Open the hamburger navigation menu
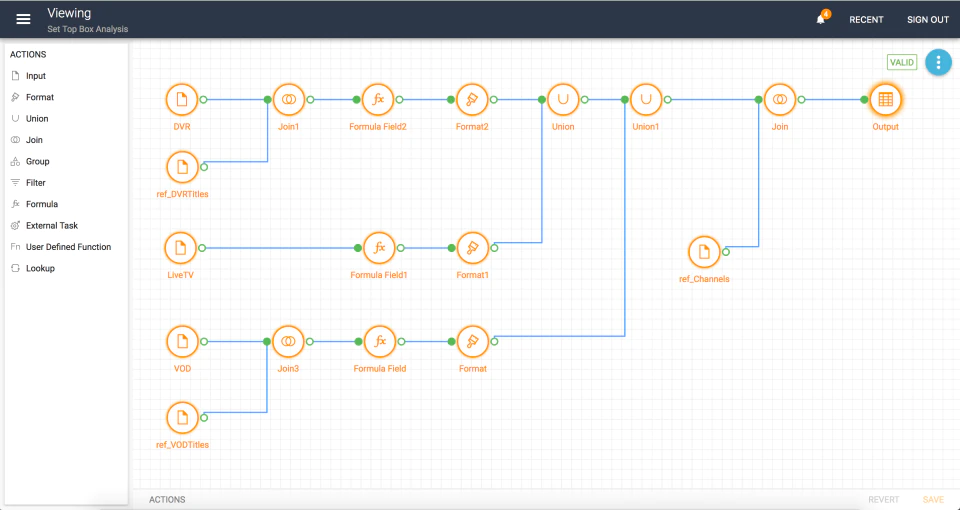The width and height of the screenshot is (960, 510). 23,20
